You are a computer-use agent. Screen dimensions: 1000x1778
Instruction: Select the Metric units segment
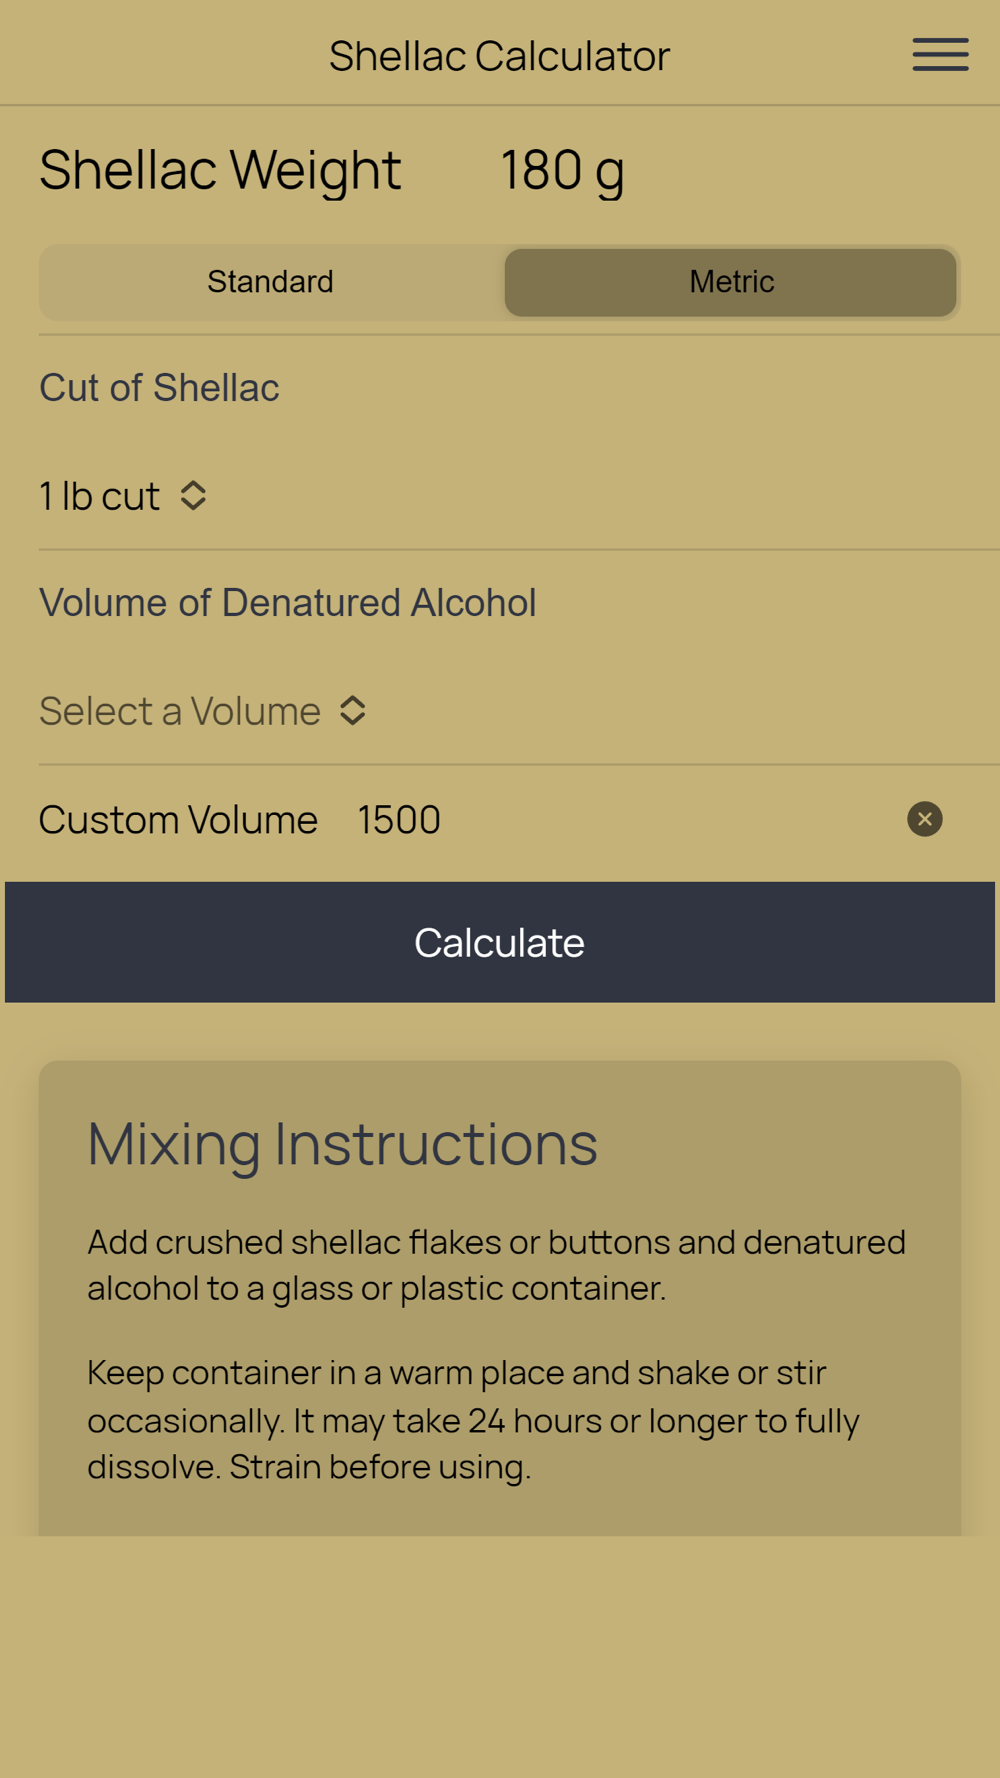tap(731, 282)
